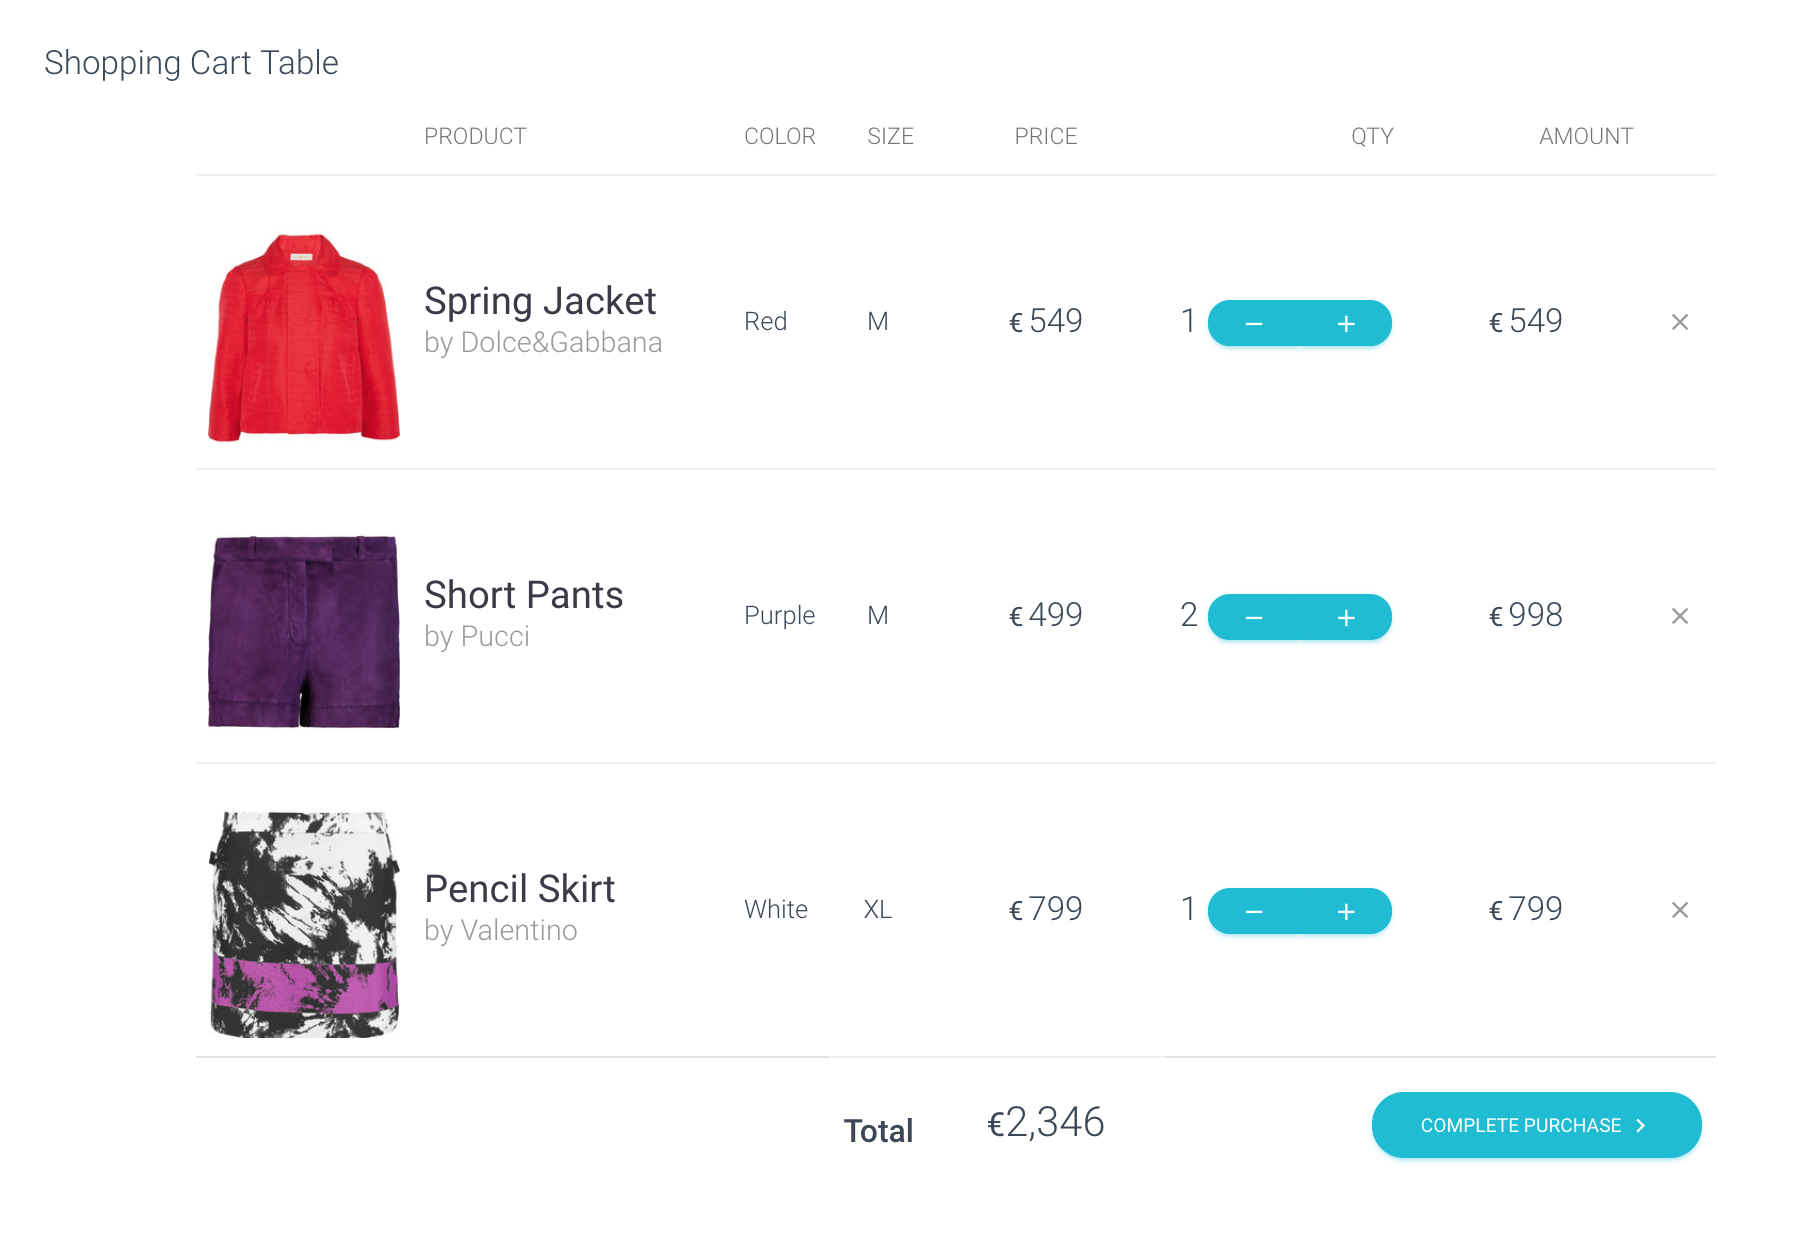The image size is (1812, 1238).
Task: Decrease Pencil Skirt quantity with minus
Action: pos(1254,912)
